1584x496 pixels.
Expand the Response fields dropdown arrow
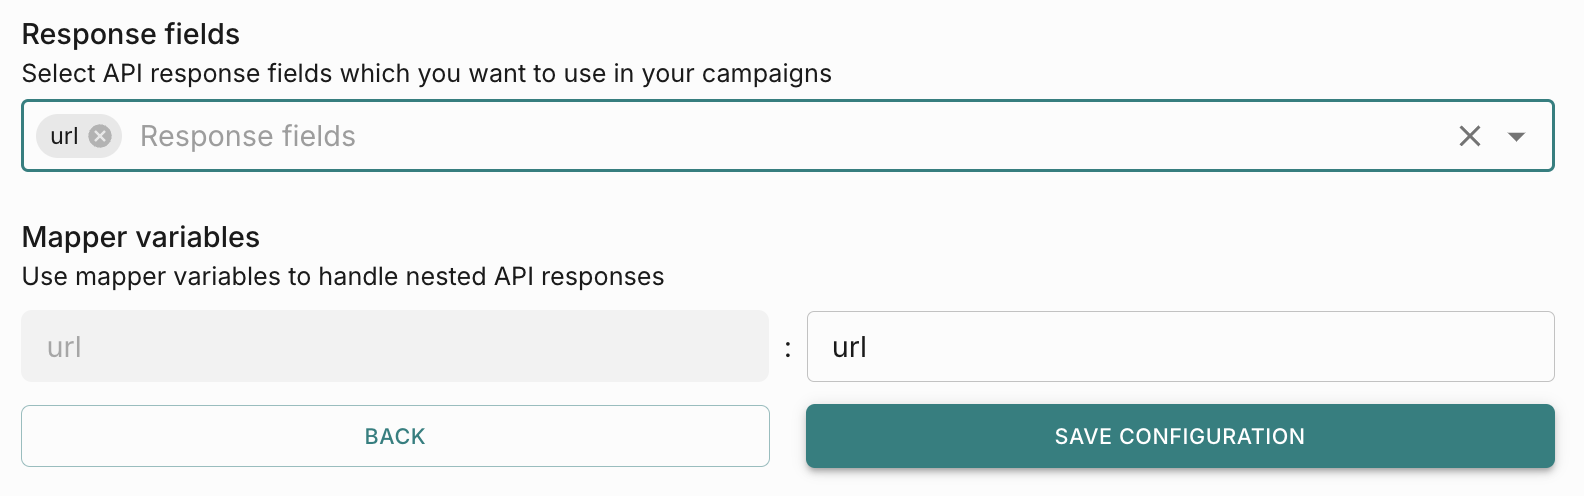tap(1516, 136)
